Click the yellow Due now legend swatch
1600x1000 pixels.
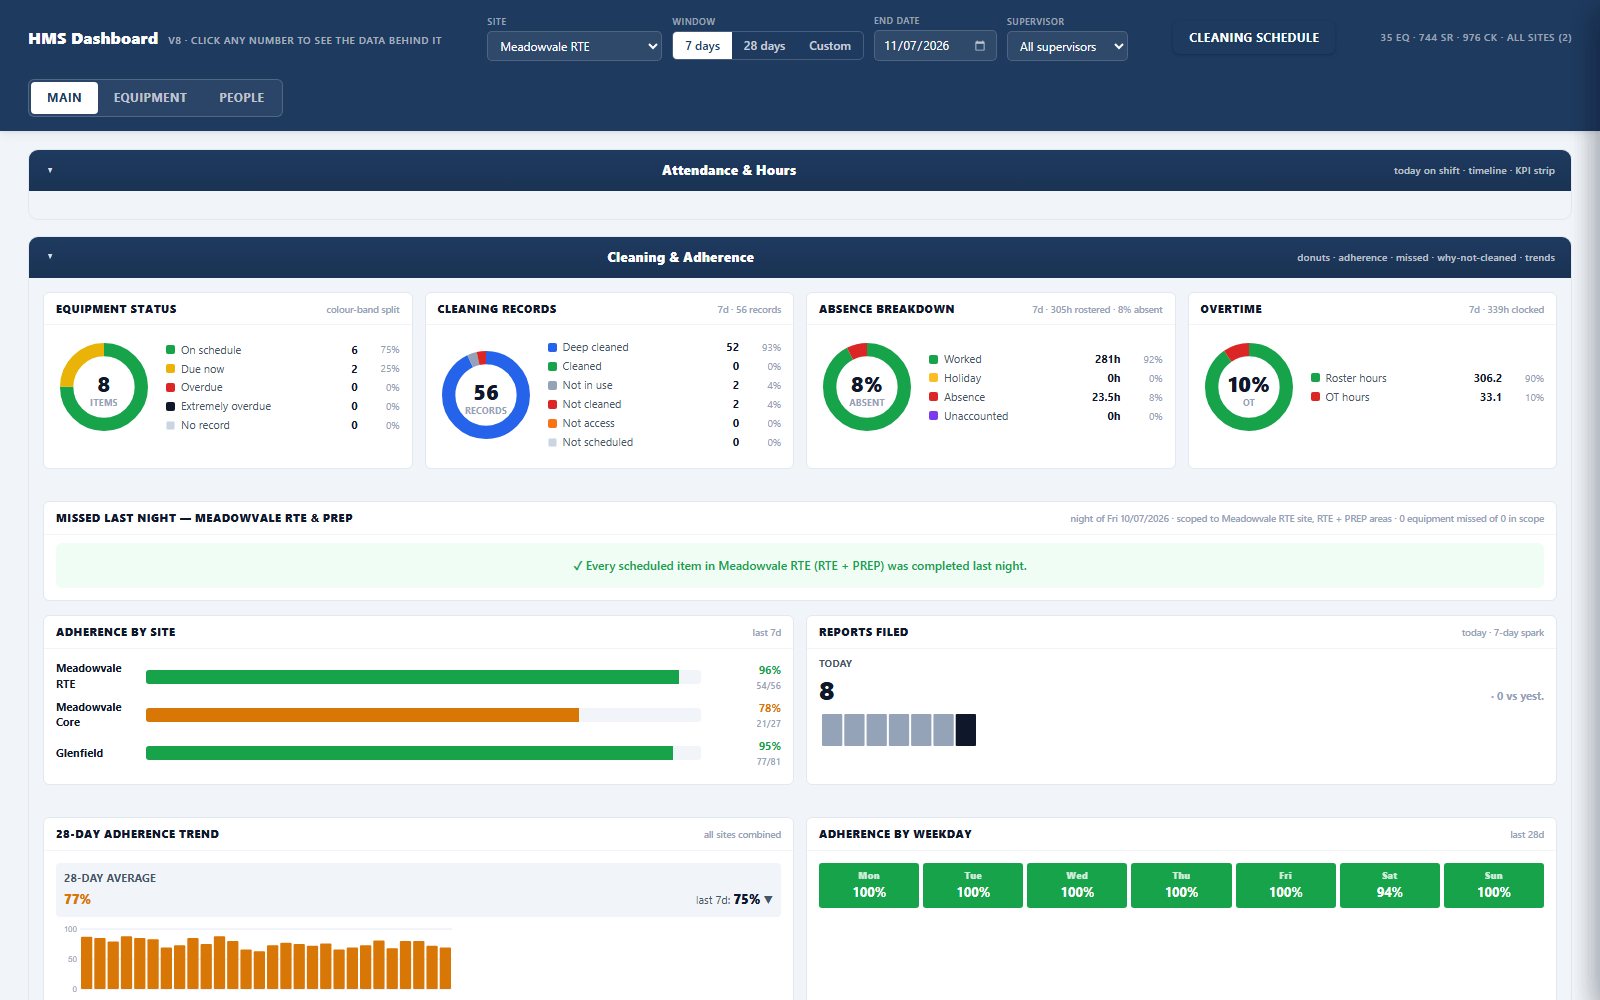point(170,369)
